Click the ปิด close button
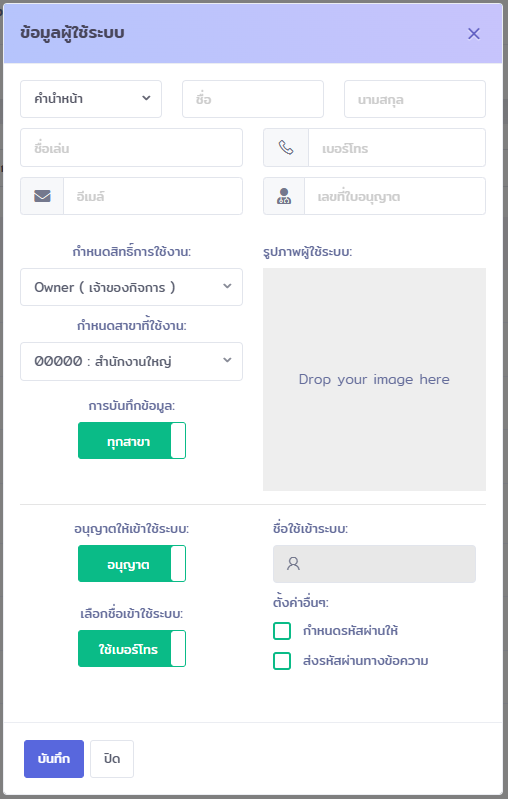508x799 pixels. (x=112, y=759)
